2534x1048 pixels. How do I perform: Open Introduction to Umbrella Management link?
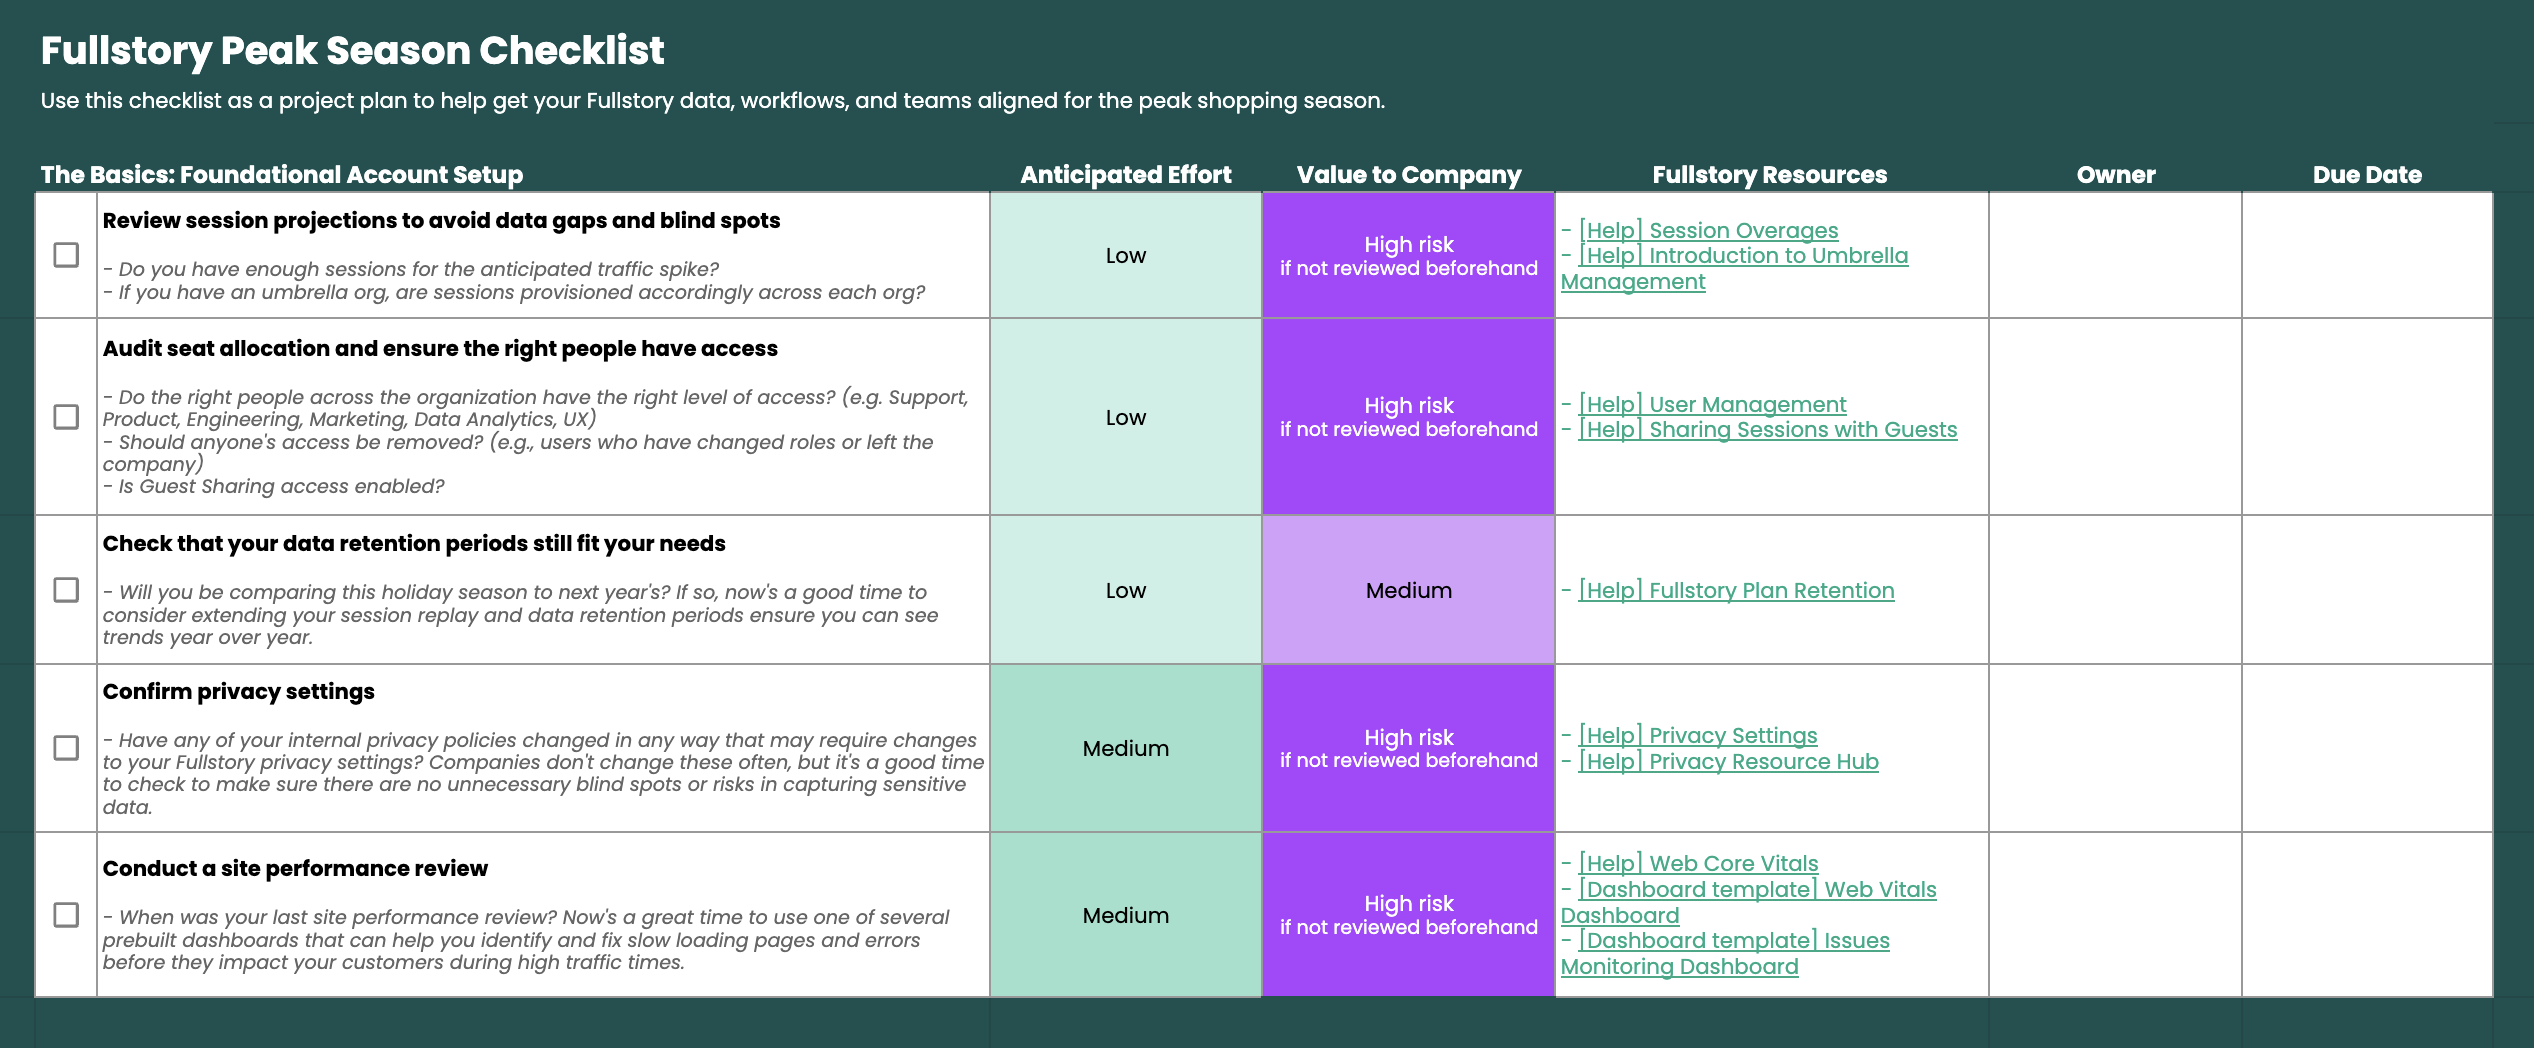click(x=1743, y=257)
